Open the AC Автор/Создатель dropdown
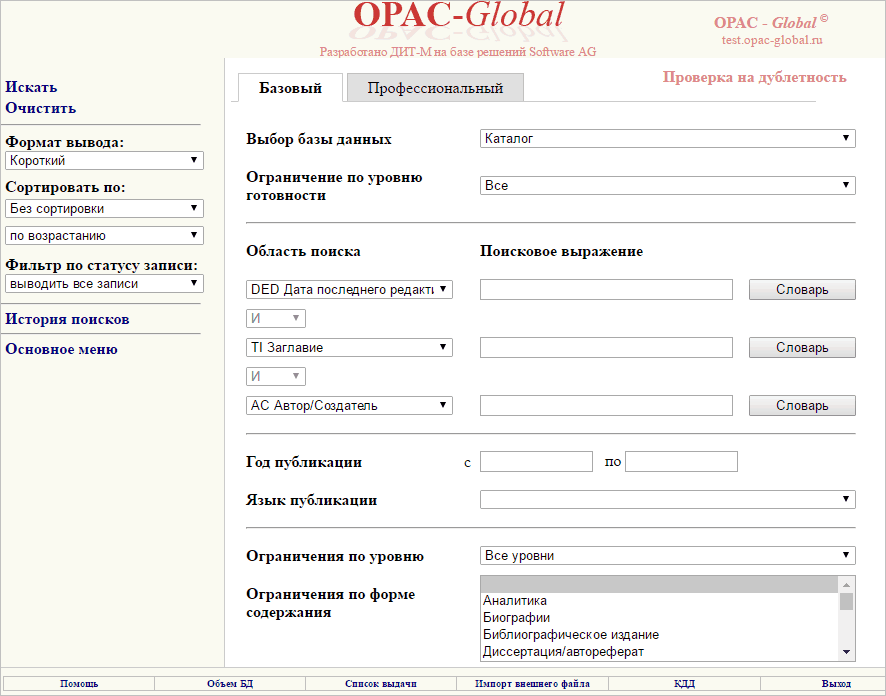The height and width of the screenshot is (696, 886). 349,406
